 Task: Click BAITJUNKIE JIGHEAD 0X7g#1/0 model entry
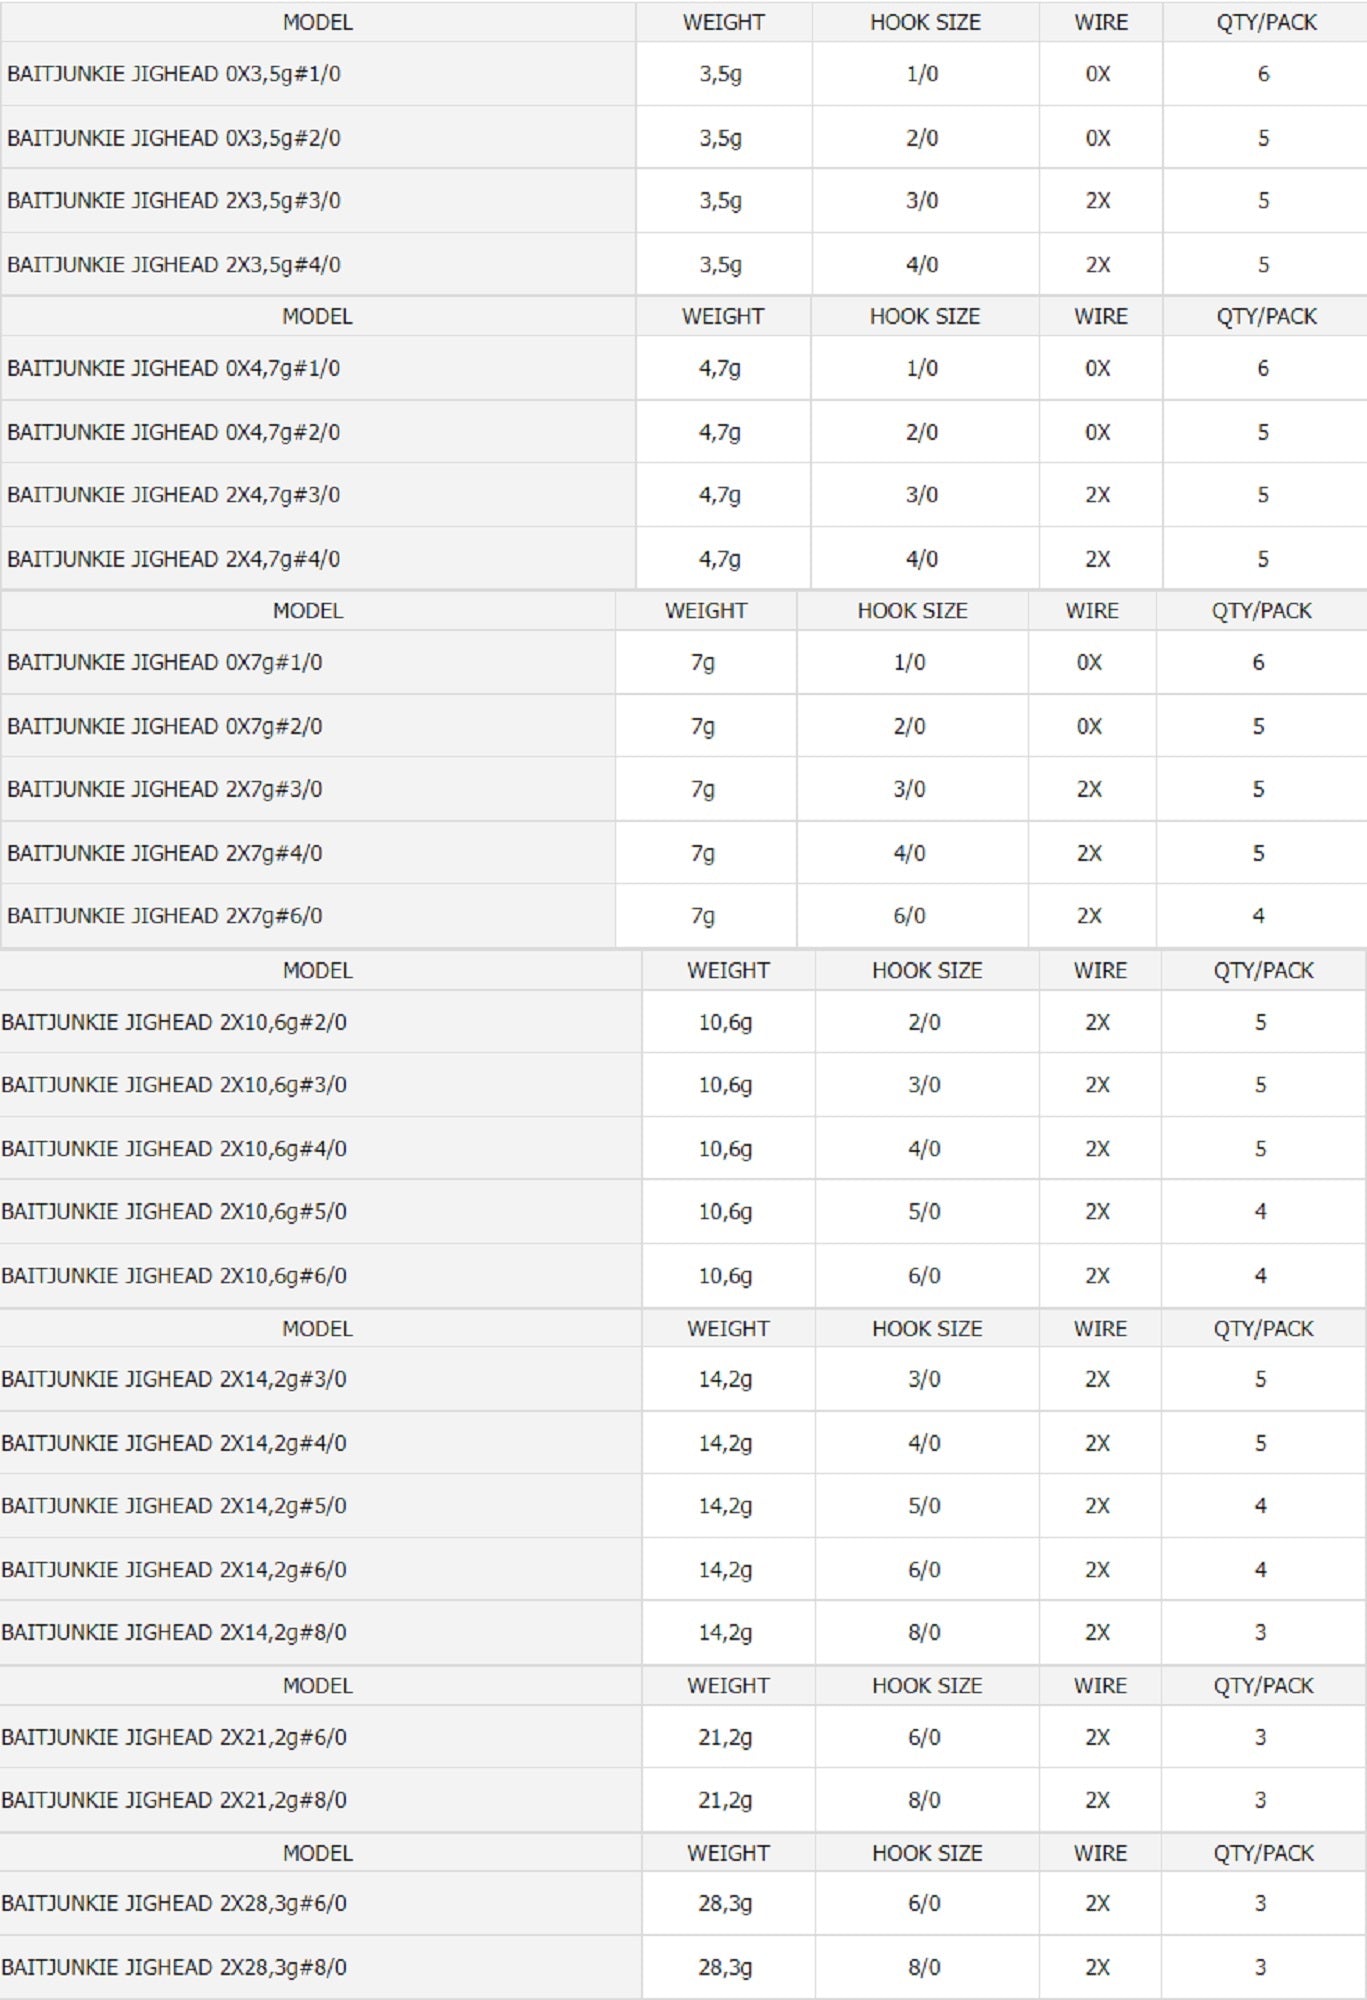click(x=165, y=663)
